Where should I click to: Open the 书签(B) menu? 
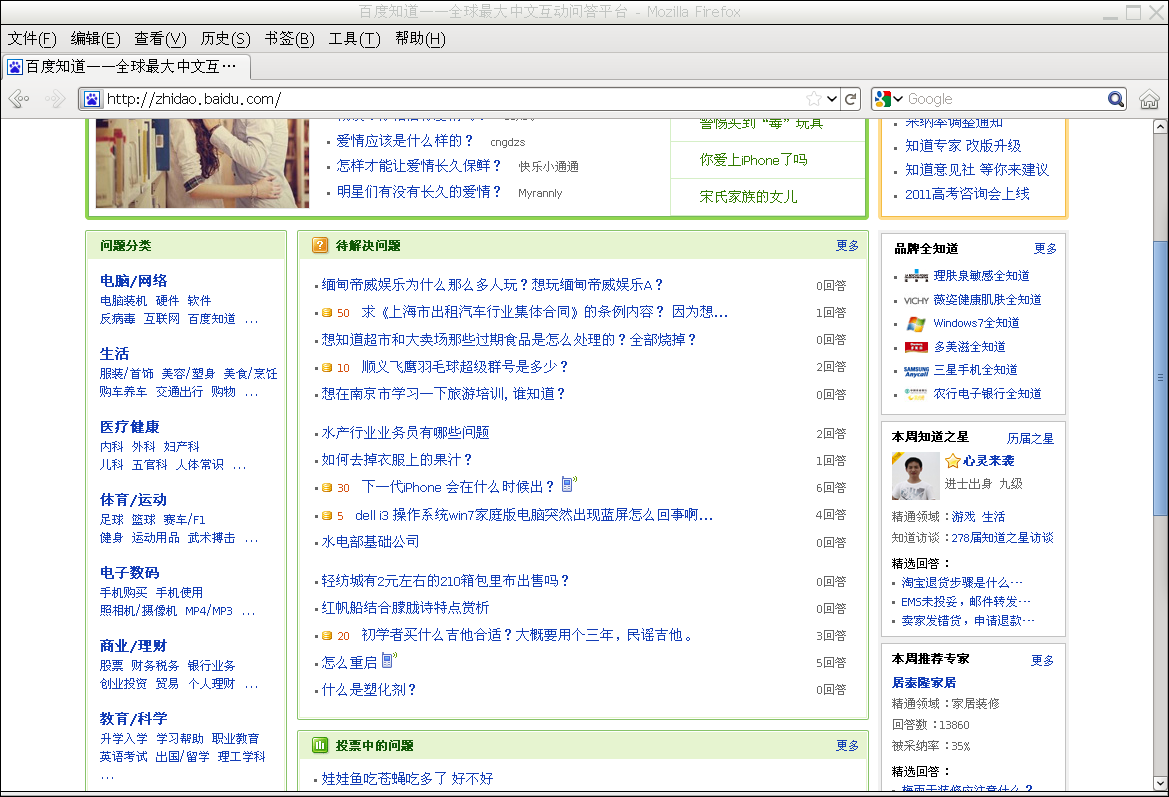[x=289, y=39]
